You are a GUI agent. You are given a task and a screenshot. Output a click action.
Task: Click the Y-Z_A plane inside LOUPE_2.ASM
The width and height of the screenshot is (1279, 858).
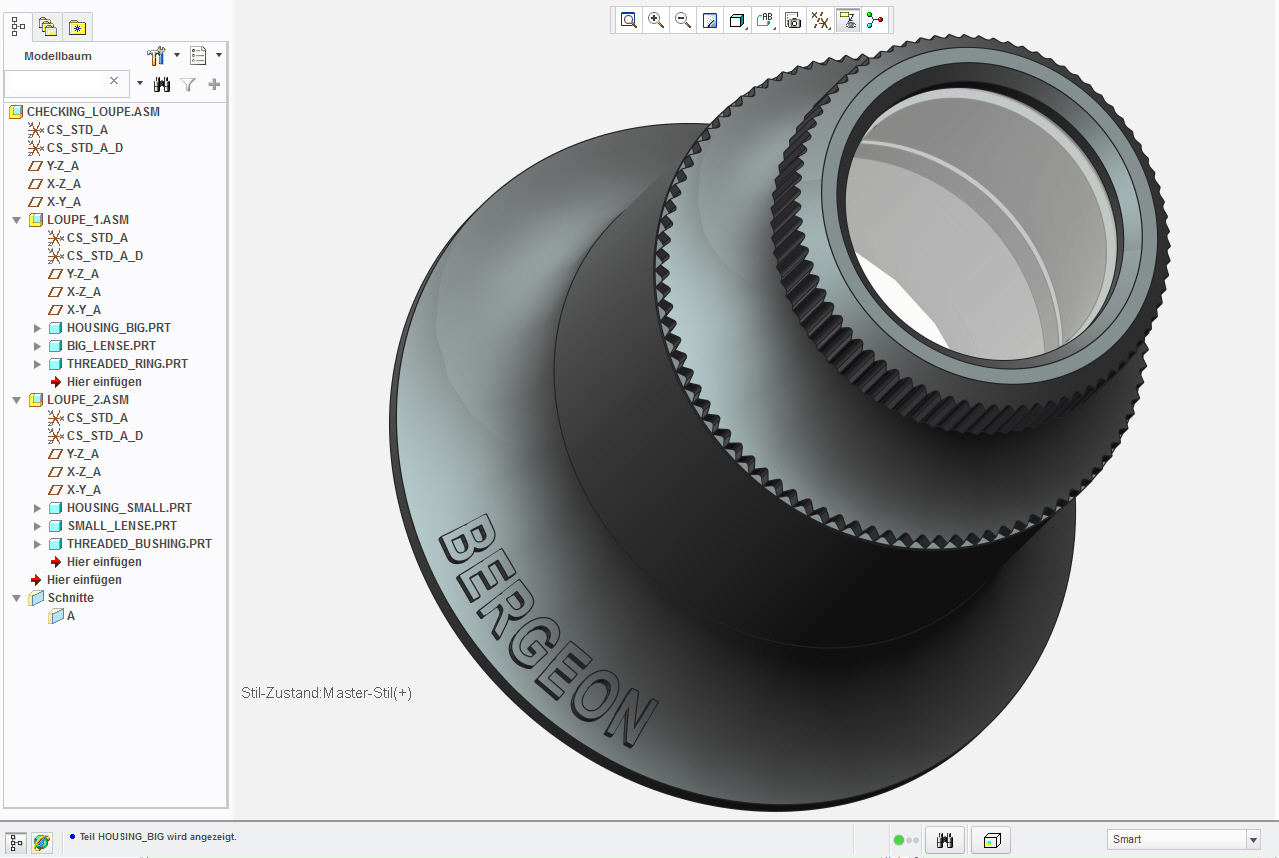click(x=83, y=454)
